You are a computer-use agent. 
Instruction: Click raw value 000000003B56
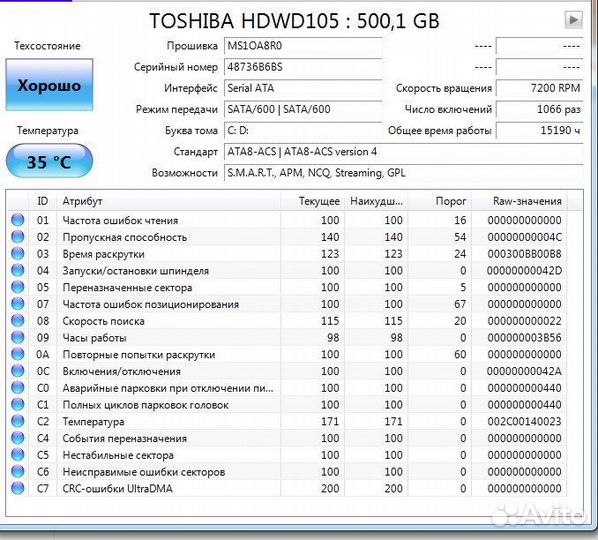[524, 338]
